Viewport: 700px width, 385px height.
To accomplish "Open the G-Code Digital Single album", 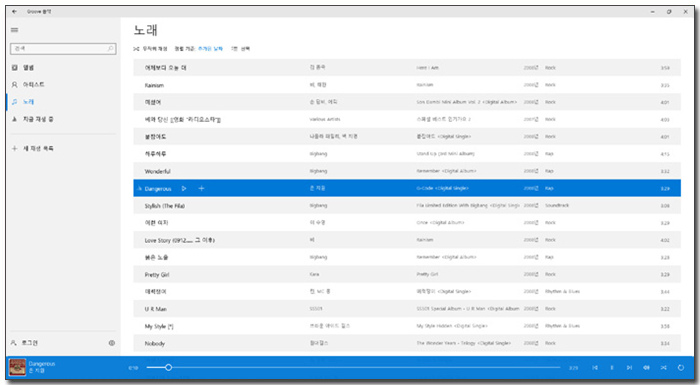I will (x=442, y=188).
